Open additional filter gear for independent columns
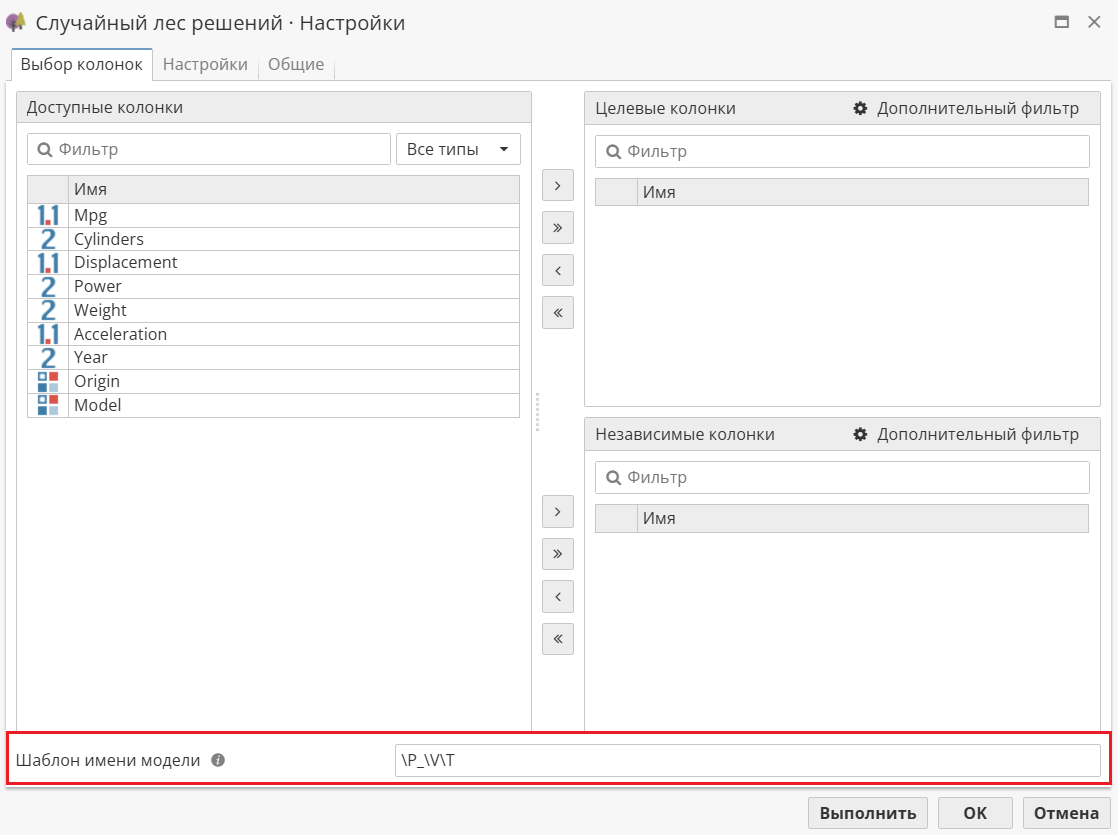The height and width of the screenshot is (835, 1118). (x=861, y=434)
